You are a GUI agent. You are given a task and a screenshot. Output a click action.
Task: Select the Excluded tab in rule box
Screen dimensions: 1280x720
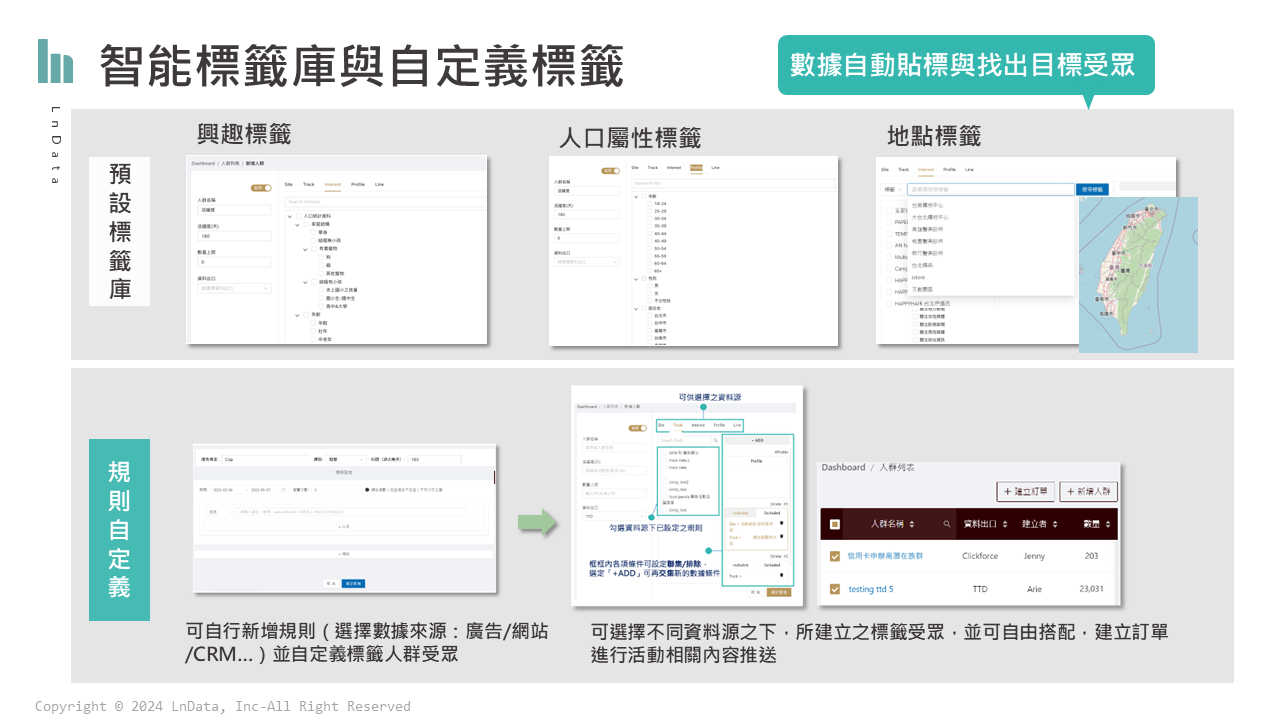coord(772,513)
